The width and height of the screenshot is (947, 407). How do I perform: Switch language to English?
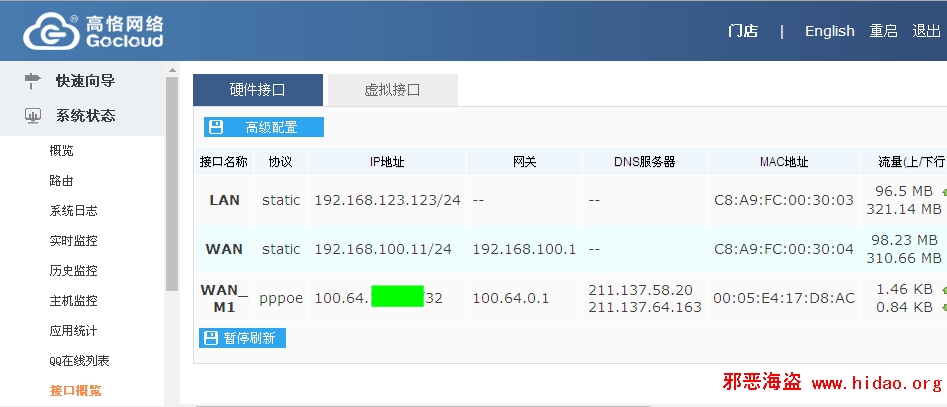pos(830,31)
